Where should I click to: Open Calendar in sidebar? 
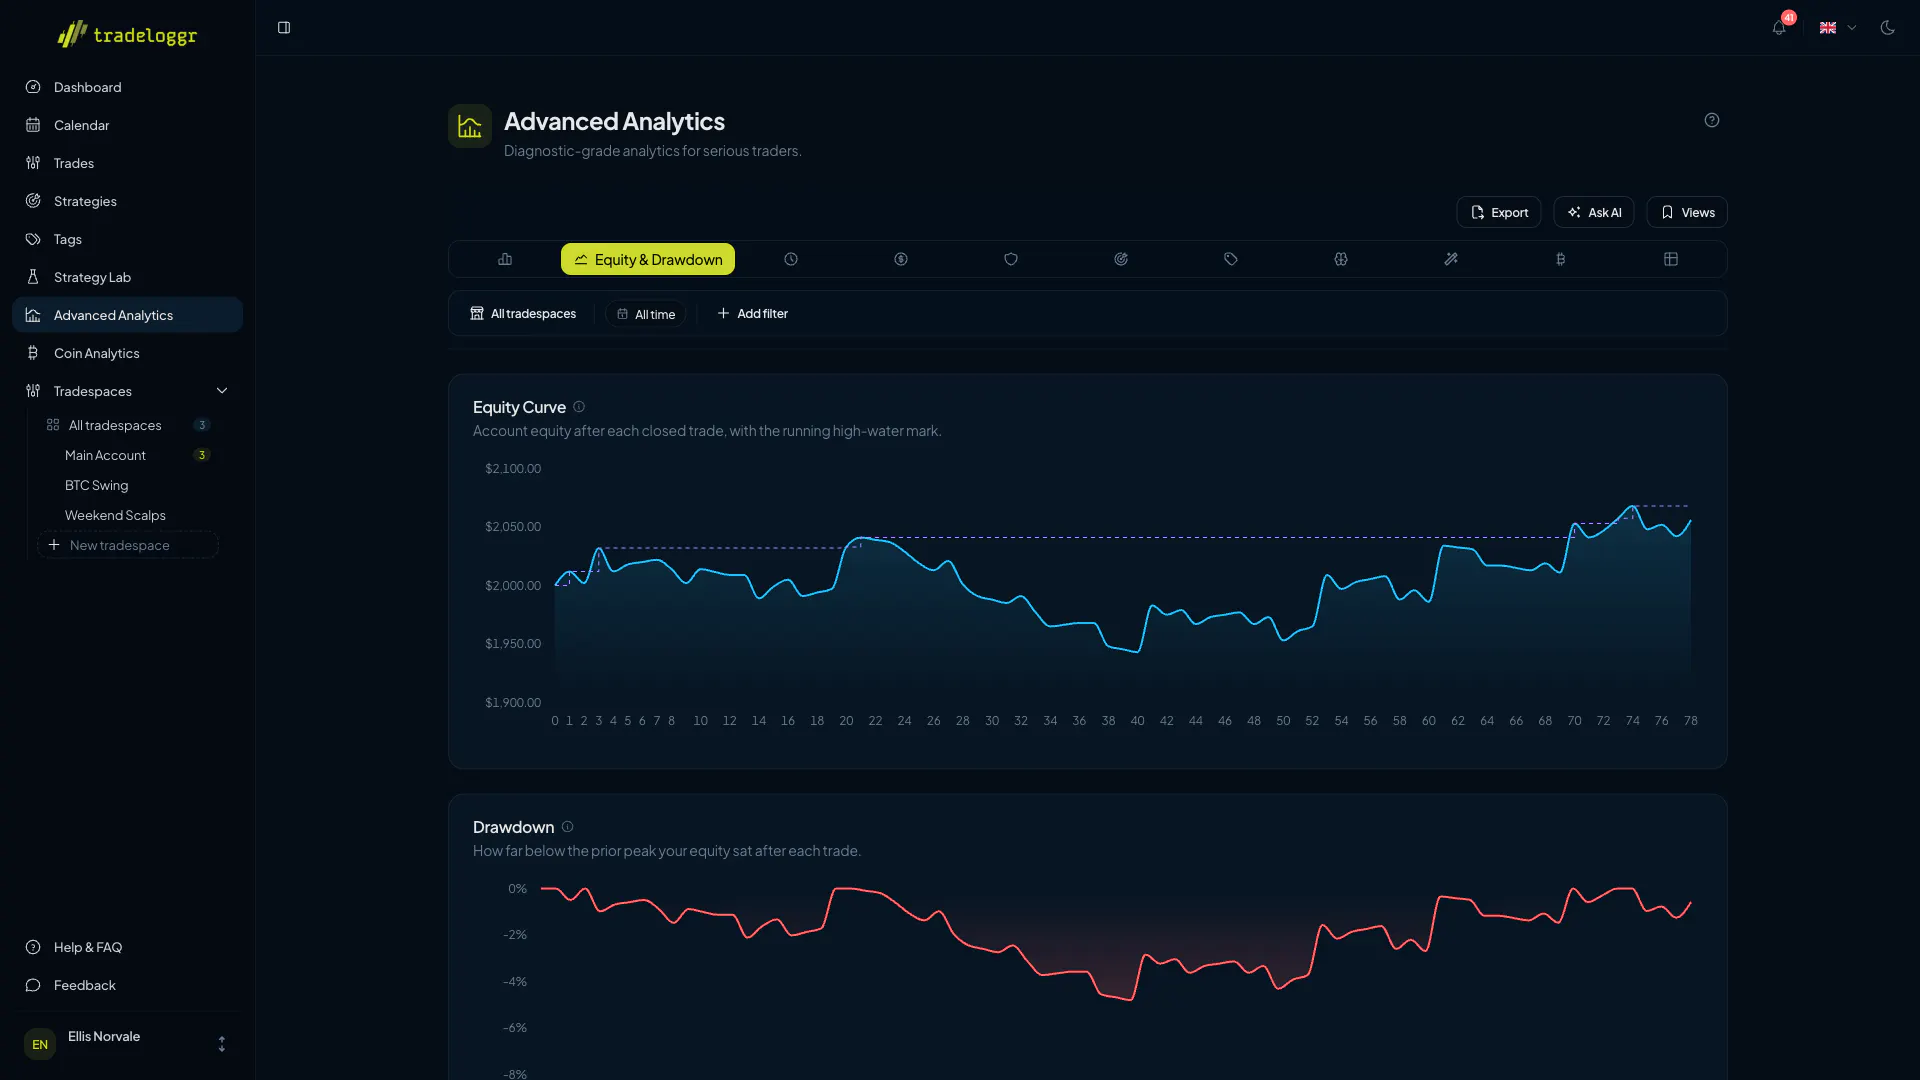tap(127, 125)
